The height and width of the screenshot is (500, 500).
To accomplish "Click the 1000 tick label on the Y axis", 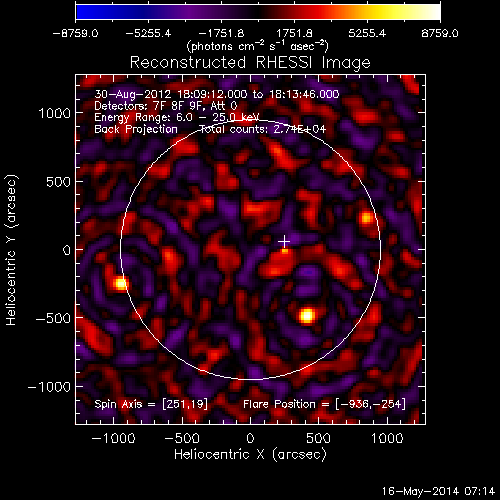I will [55, 114].
